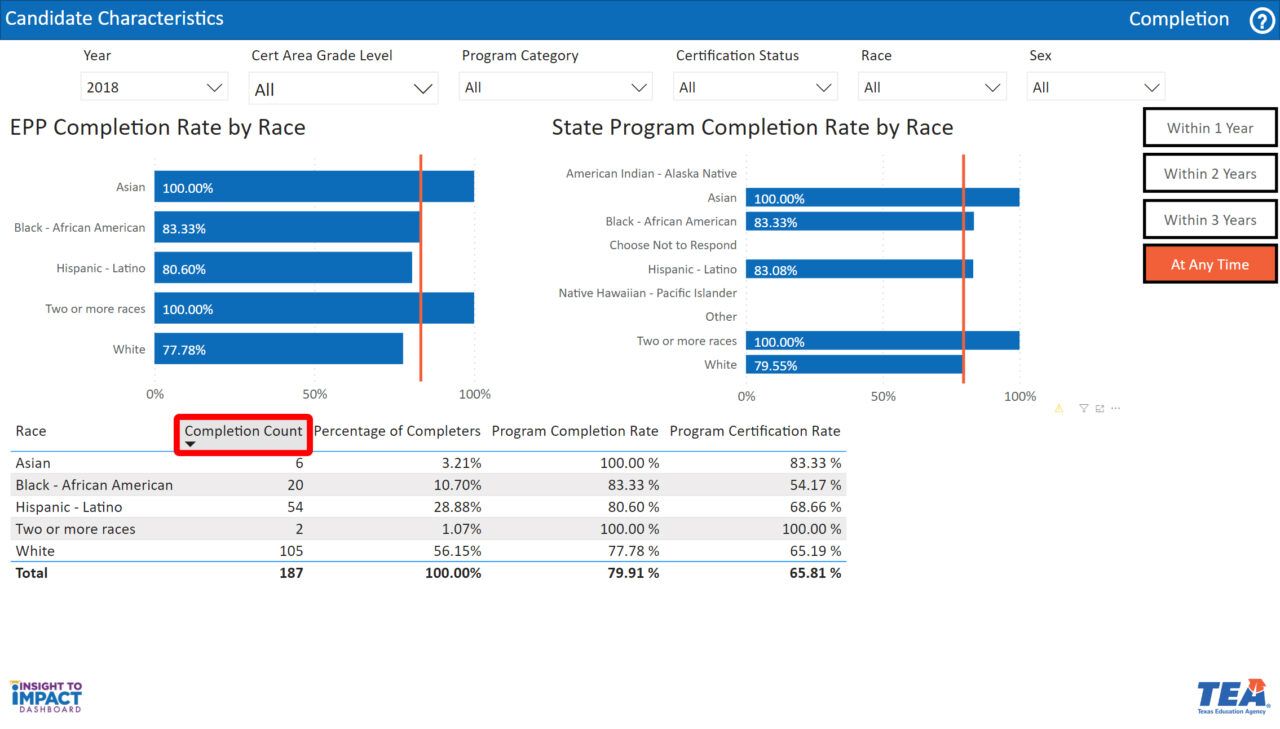Open the Program Category dropdown

[556, 88]
